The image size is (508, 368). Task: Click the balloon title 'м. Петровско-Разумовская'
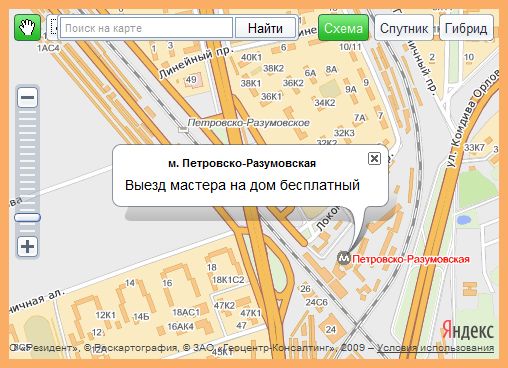[242, 163]
